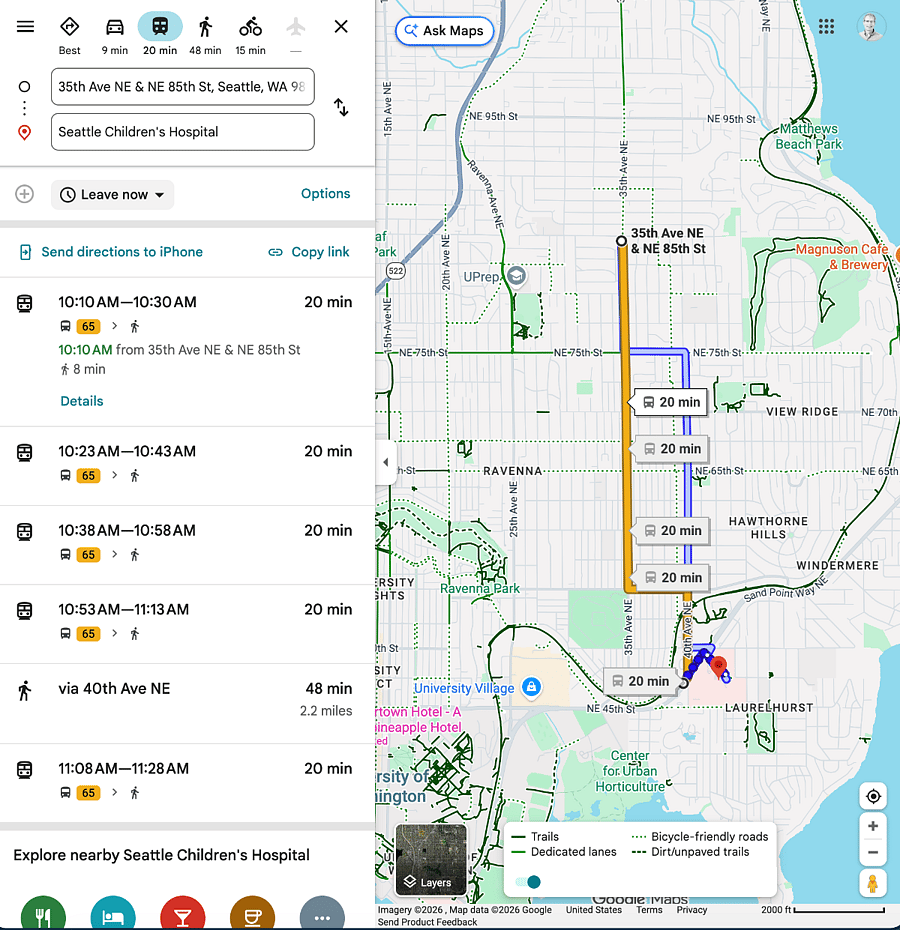Click Center for Urban Horticulture label

pos(629,771)
